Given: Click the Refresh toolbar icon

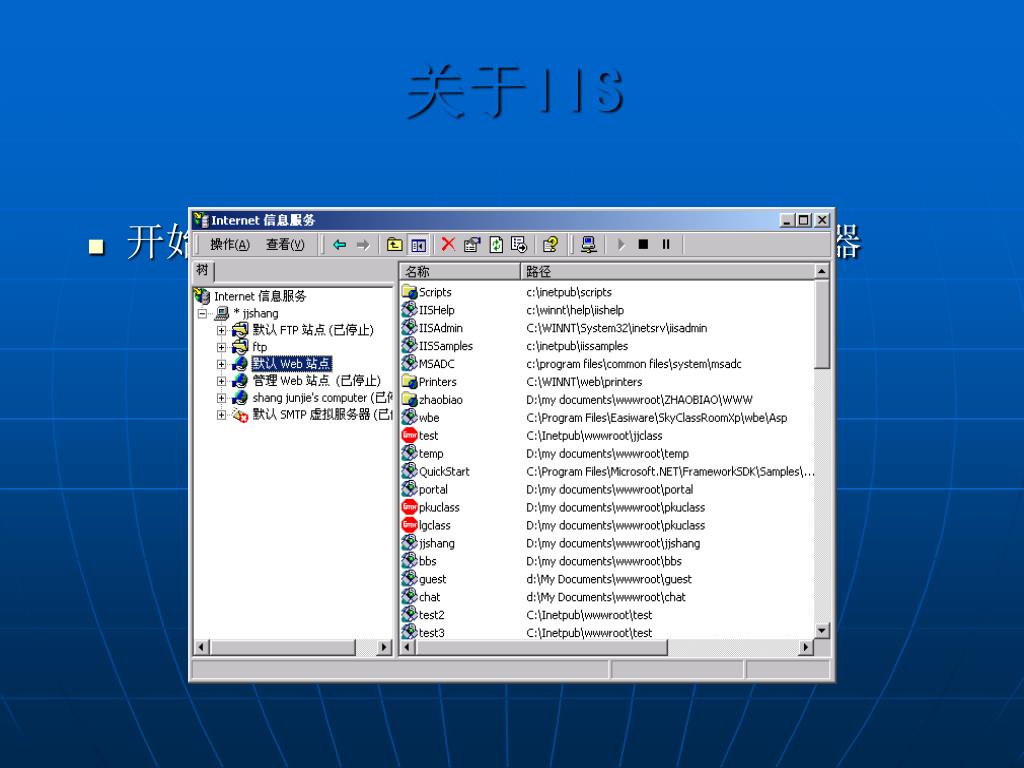Looking at the screenshot, I should click(496, 245).
